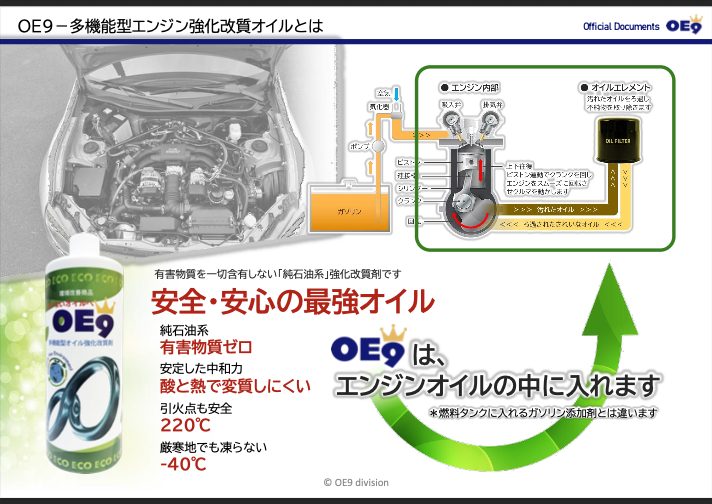
Task: Click the red '220℃' value
Action: [x=185, y=425]
